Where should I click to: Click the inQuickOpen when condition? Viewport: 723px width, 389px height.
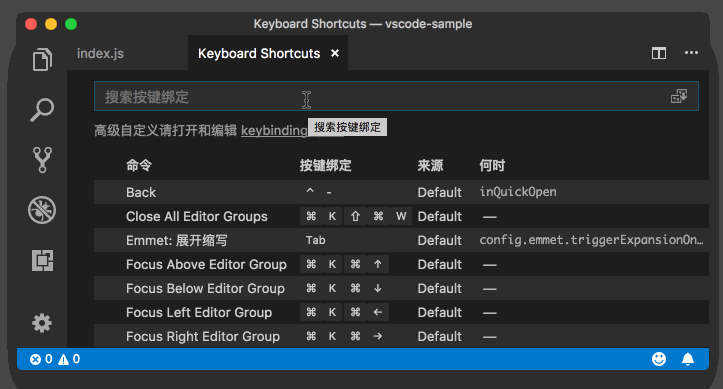[518, 192]
